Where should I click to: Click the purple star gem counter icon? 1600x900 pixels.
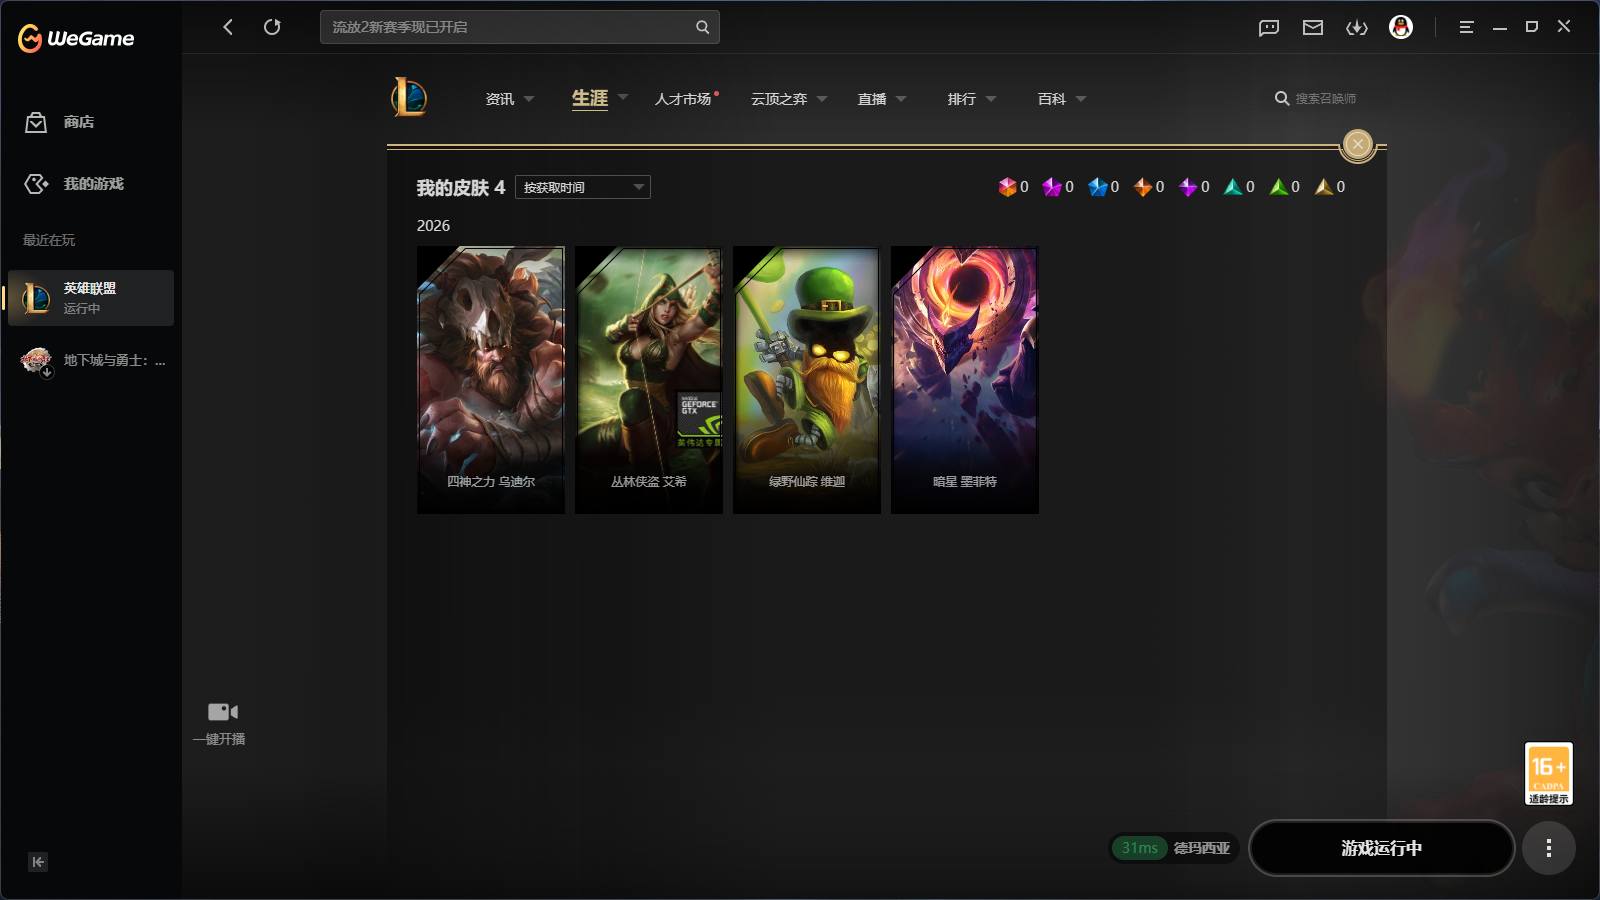tap(1188, 187)
